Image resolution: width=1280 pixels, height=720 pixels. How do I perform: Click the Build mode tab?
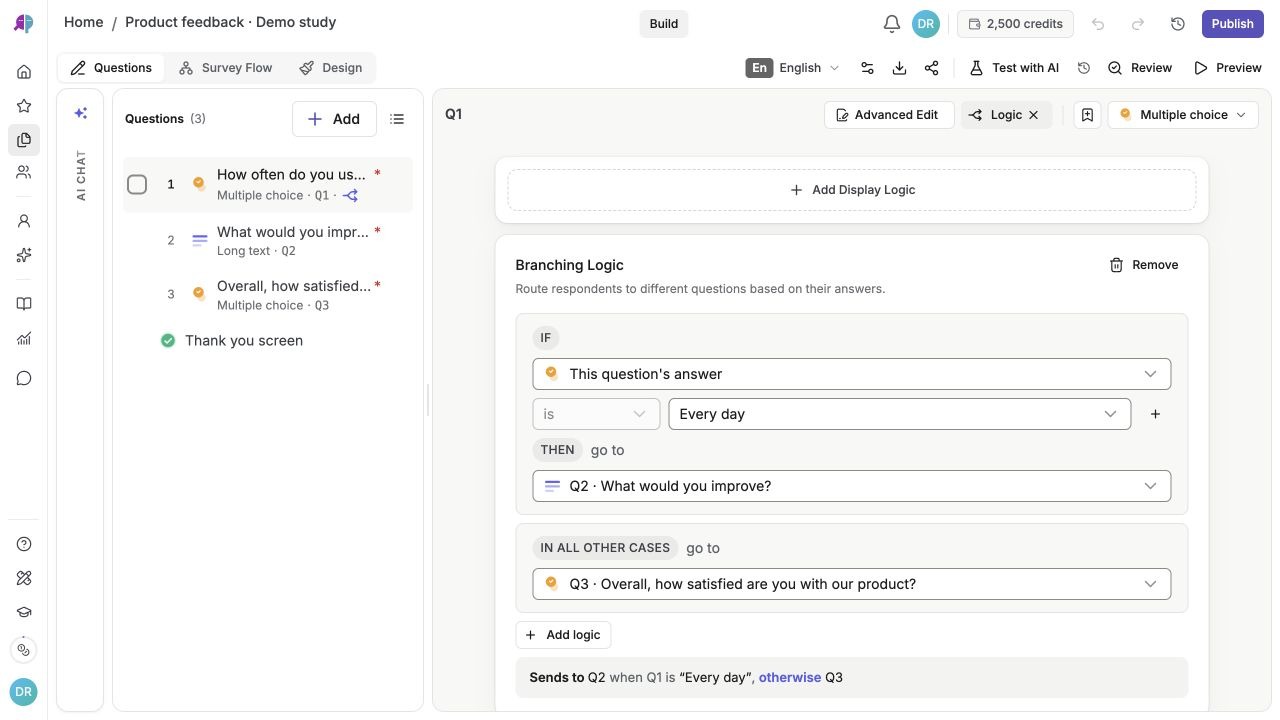[664, 24]
